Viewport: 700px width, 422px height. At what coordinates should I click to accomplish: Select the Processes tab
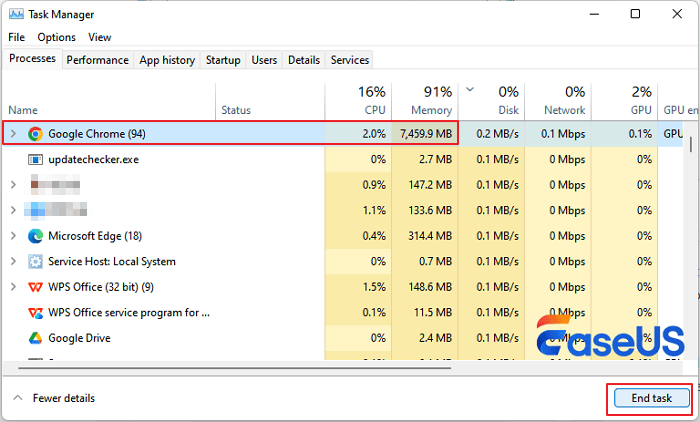click(32, 58)
